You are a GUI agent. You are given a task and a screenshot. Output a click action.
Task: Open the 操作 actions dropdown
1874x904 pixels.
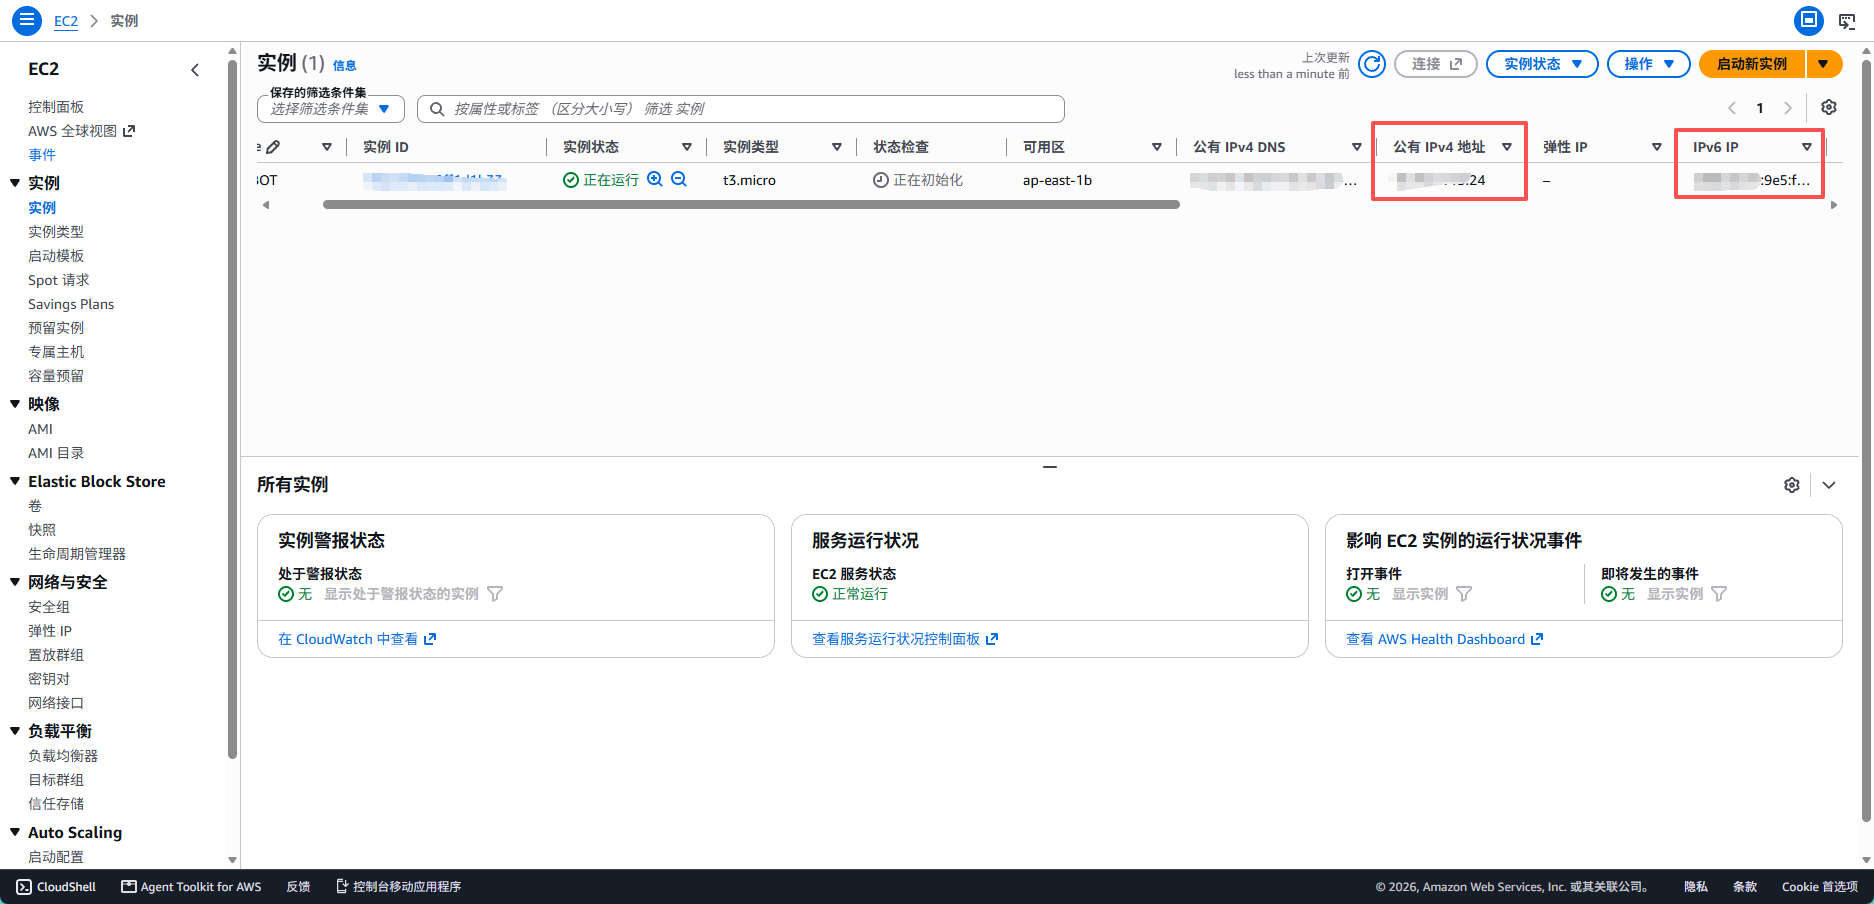point(1648,64)
